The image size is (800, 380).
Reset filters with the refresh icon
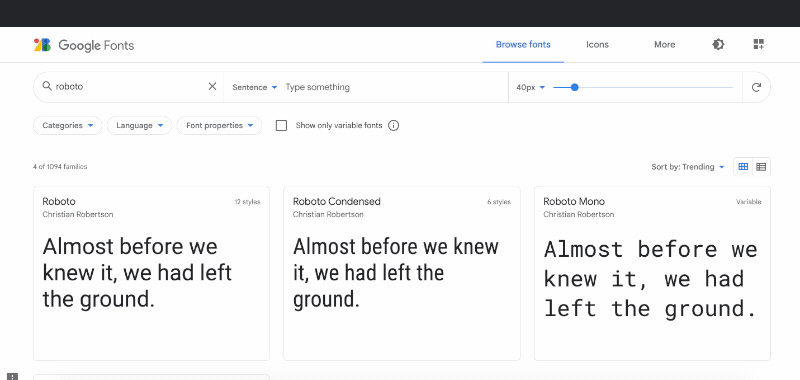(756, 87)
